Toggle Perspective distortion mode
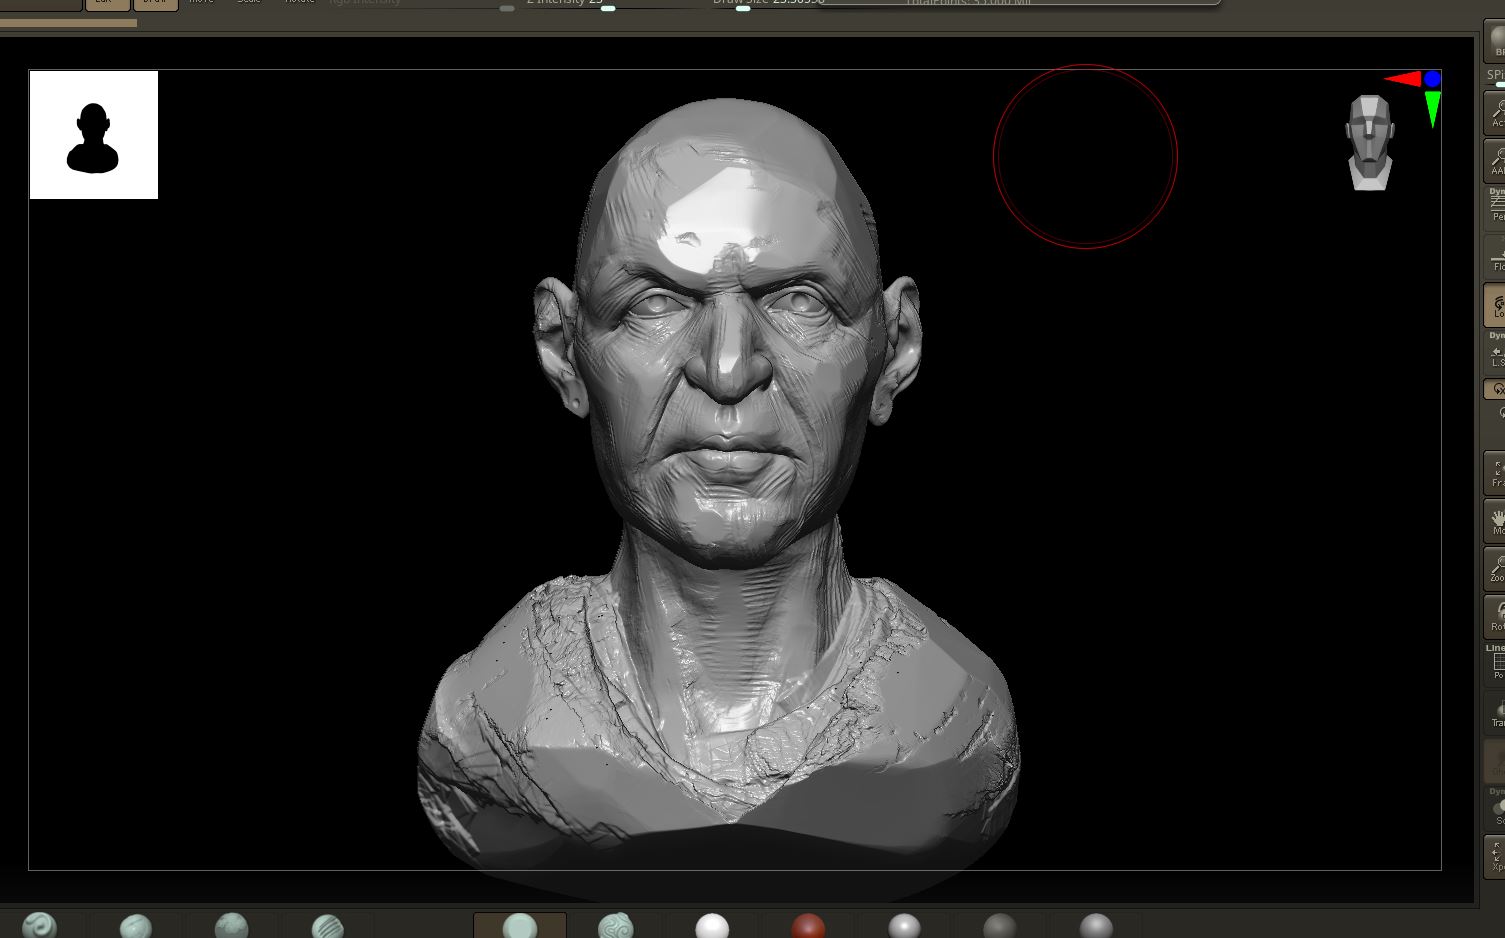 click(x=1495, y=207)
